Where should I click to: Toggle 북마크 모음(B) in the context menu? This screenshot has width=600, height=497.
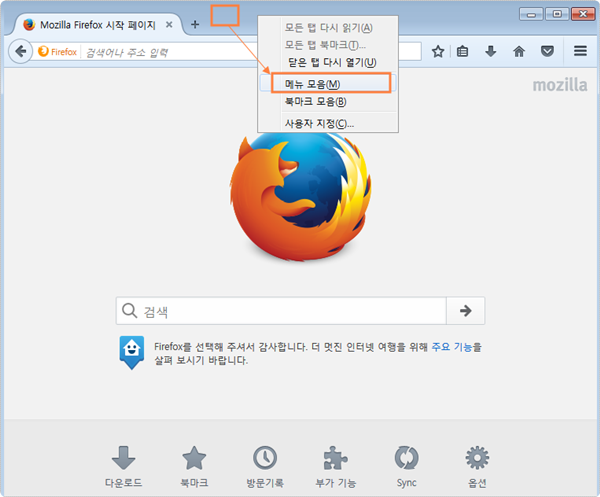pos(328,101)
